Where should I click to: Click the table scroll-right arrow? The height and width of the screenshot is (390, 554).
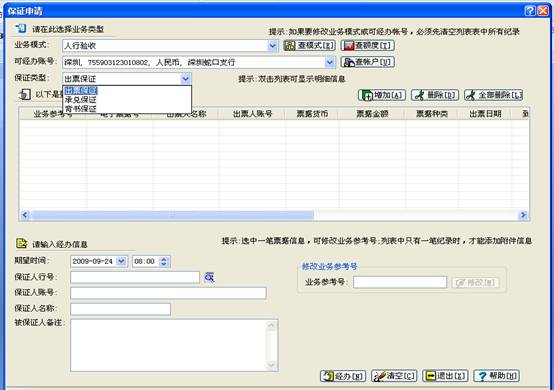pos(523,215)
